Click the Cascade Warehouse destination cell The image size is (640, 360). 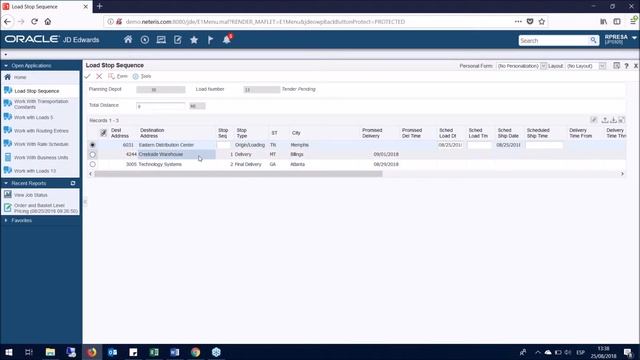click(x=177, y=154)
